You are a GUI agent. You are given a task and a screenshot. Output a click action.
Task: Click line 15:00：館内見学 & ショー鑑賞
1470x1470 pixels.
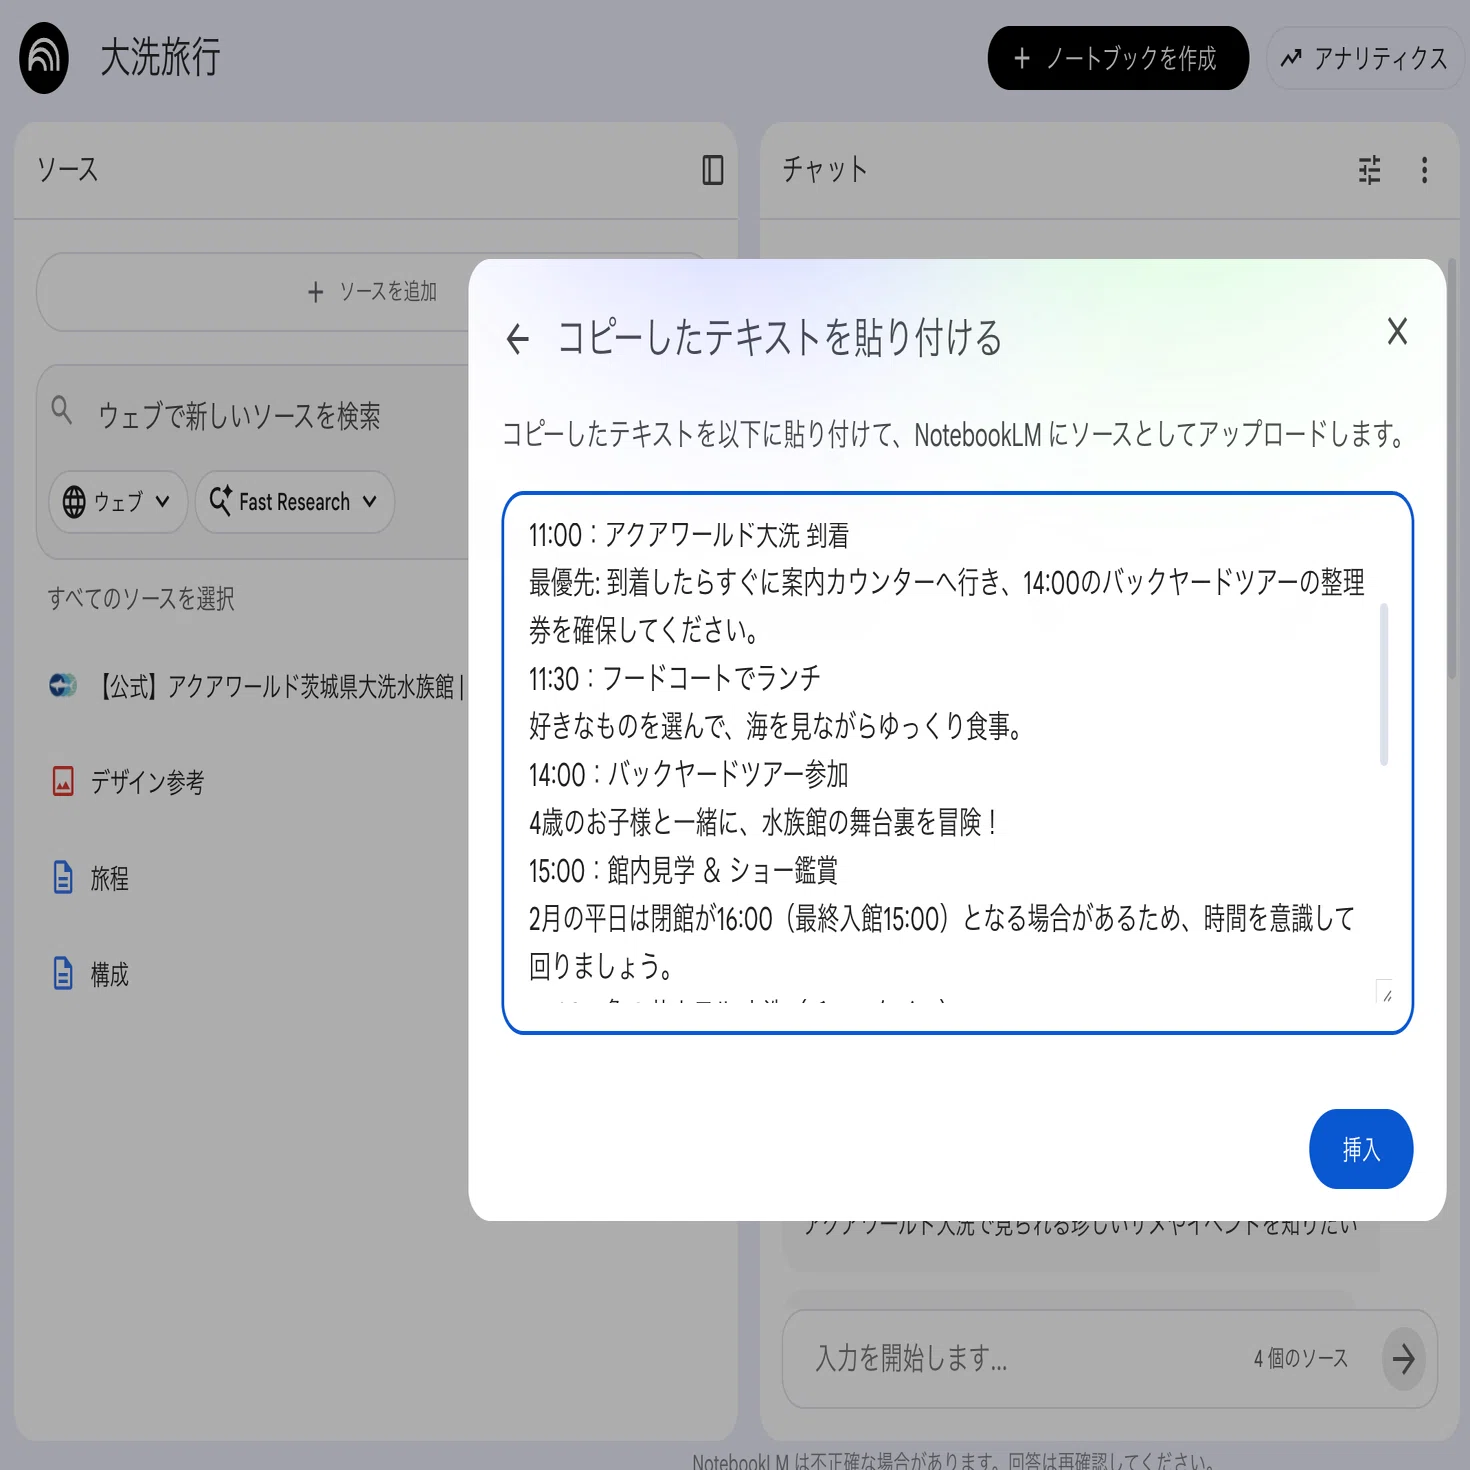(x=683, y=871)
